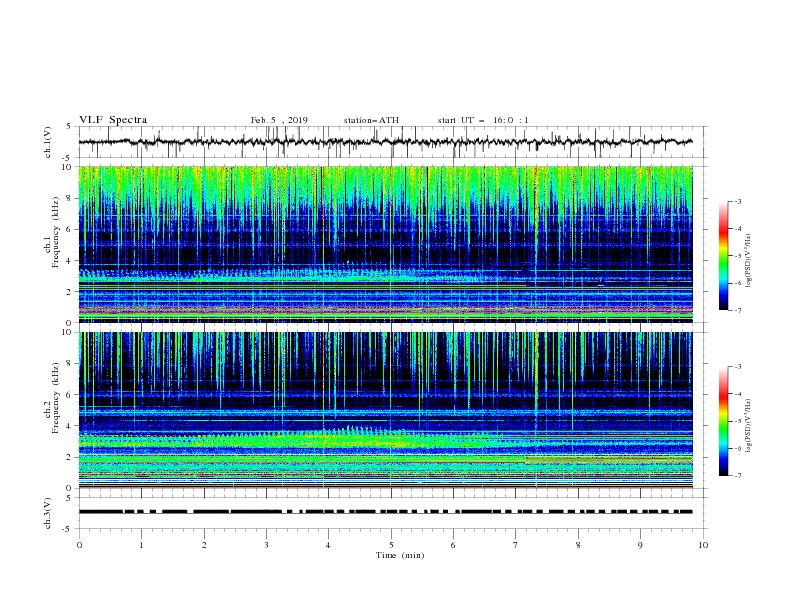
Task: Select the "ch.1(V)" axis label
Action: point(48,142)
